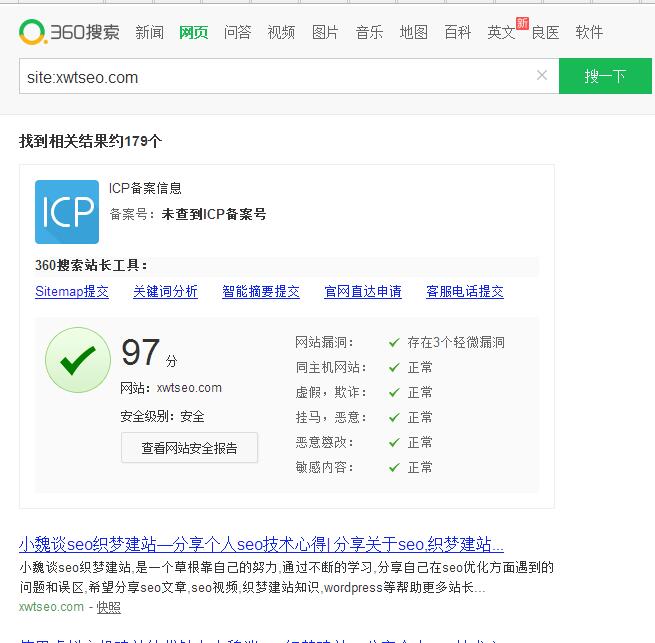This screenshot has height=643, width=655.
Task: Click the 未查到ICP备案号 text
Action: (214, 214)
